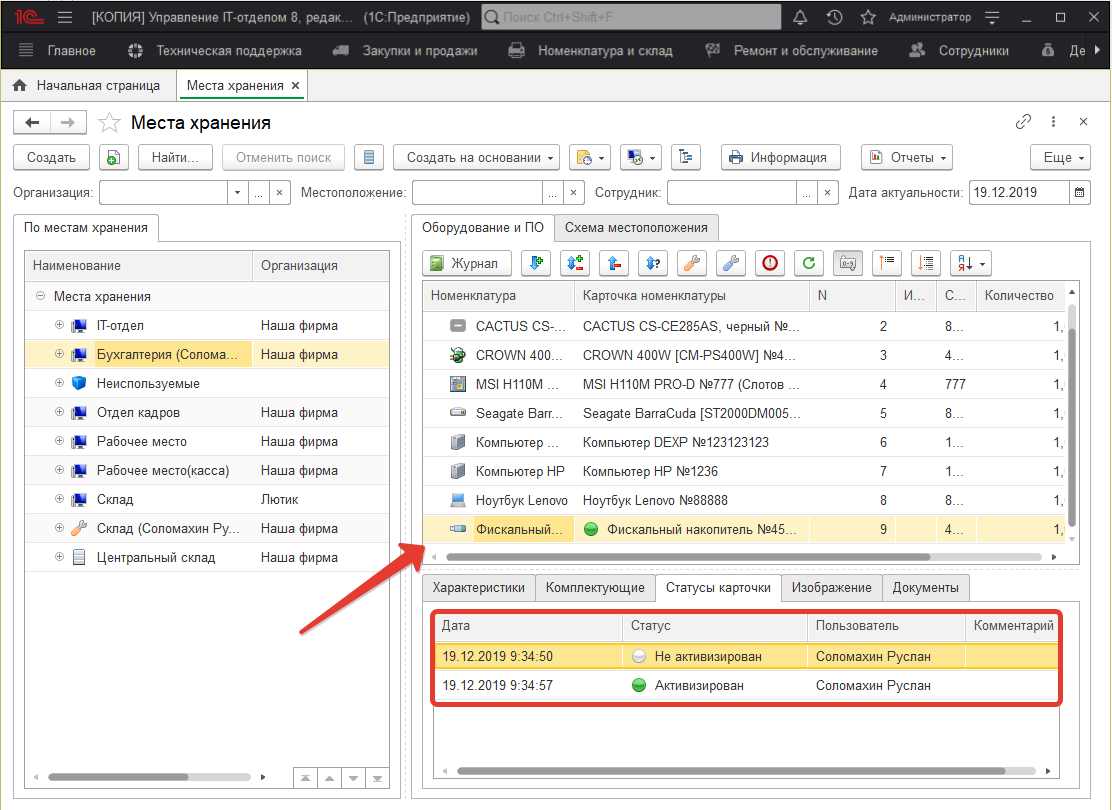This screenshot has height=810, width=1112.
Task: Collapse the Места хранения root node
Action: pos(40,296)
